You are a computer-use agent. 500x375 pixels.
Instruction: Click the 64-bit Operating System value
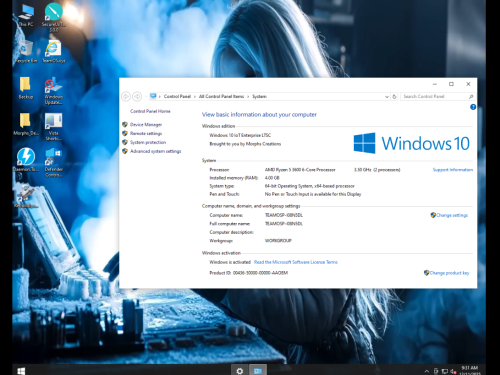(310, 186)
